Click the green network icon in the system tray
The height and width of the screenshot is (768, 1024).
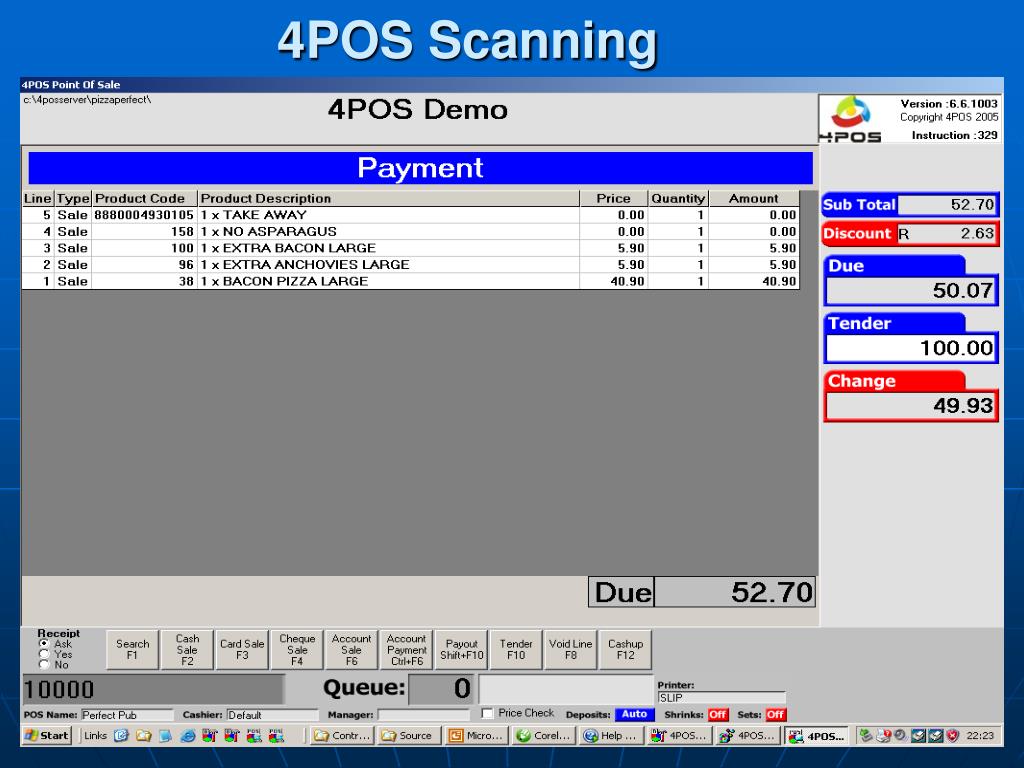tap(866, 736)
